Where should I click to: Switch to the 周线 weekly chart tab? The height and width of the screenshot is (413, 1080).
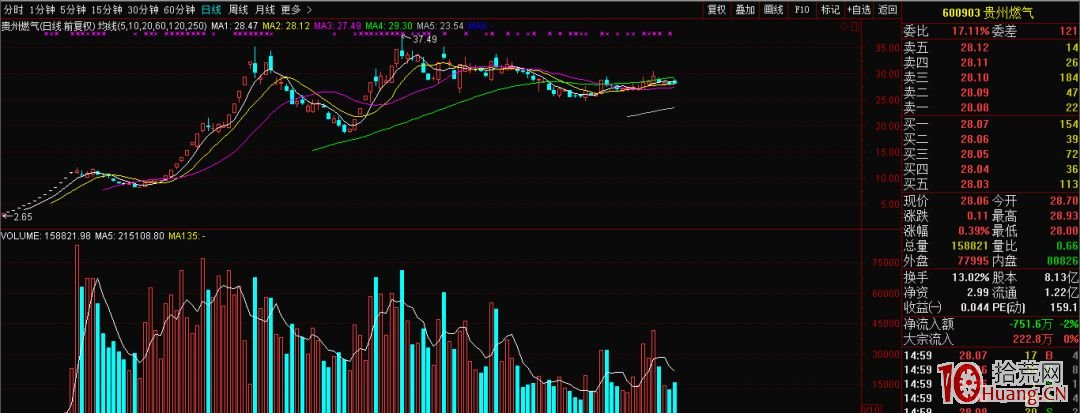coord(238,10)
